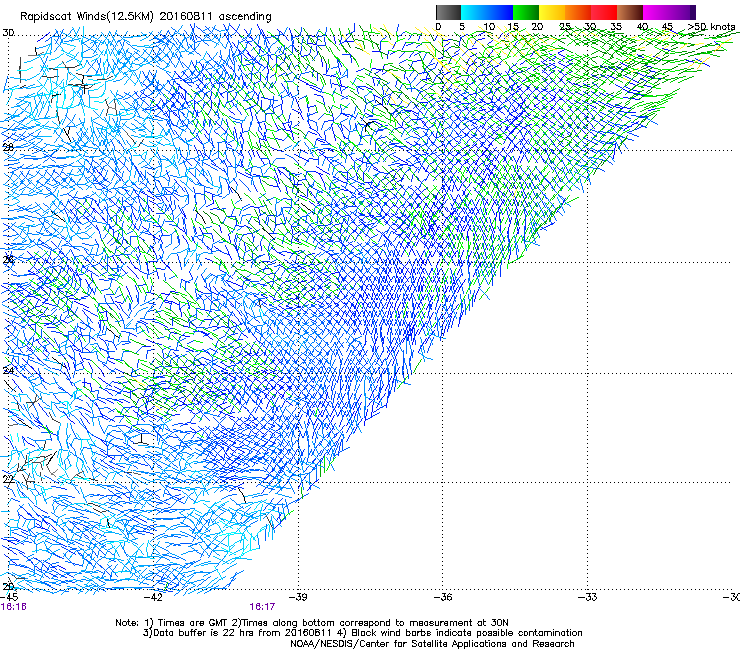Click the '-36' longitude axis label
The height and width of the screenshot is (650, 740).
[443, 597]
